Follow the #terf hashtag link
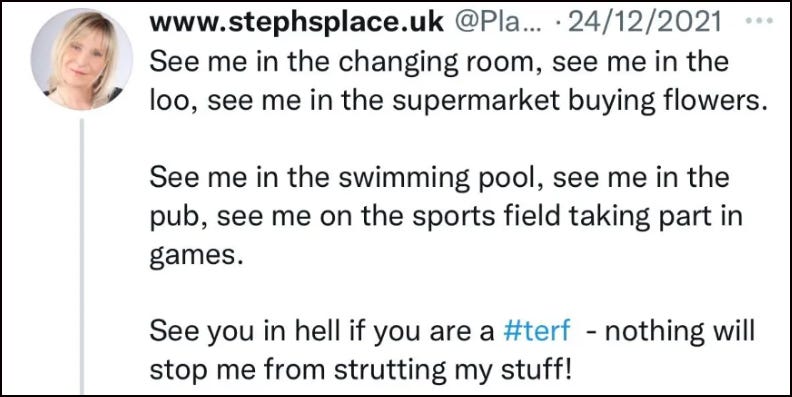This screenshot has width=792, height=397. coord(537,332)
